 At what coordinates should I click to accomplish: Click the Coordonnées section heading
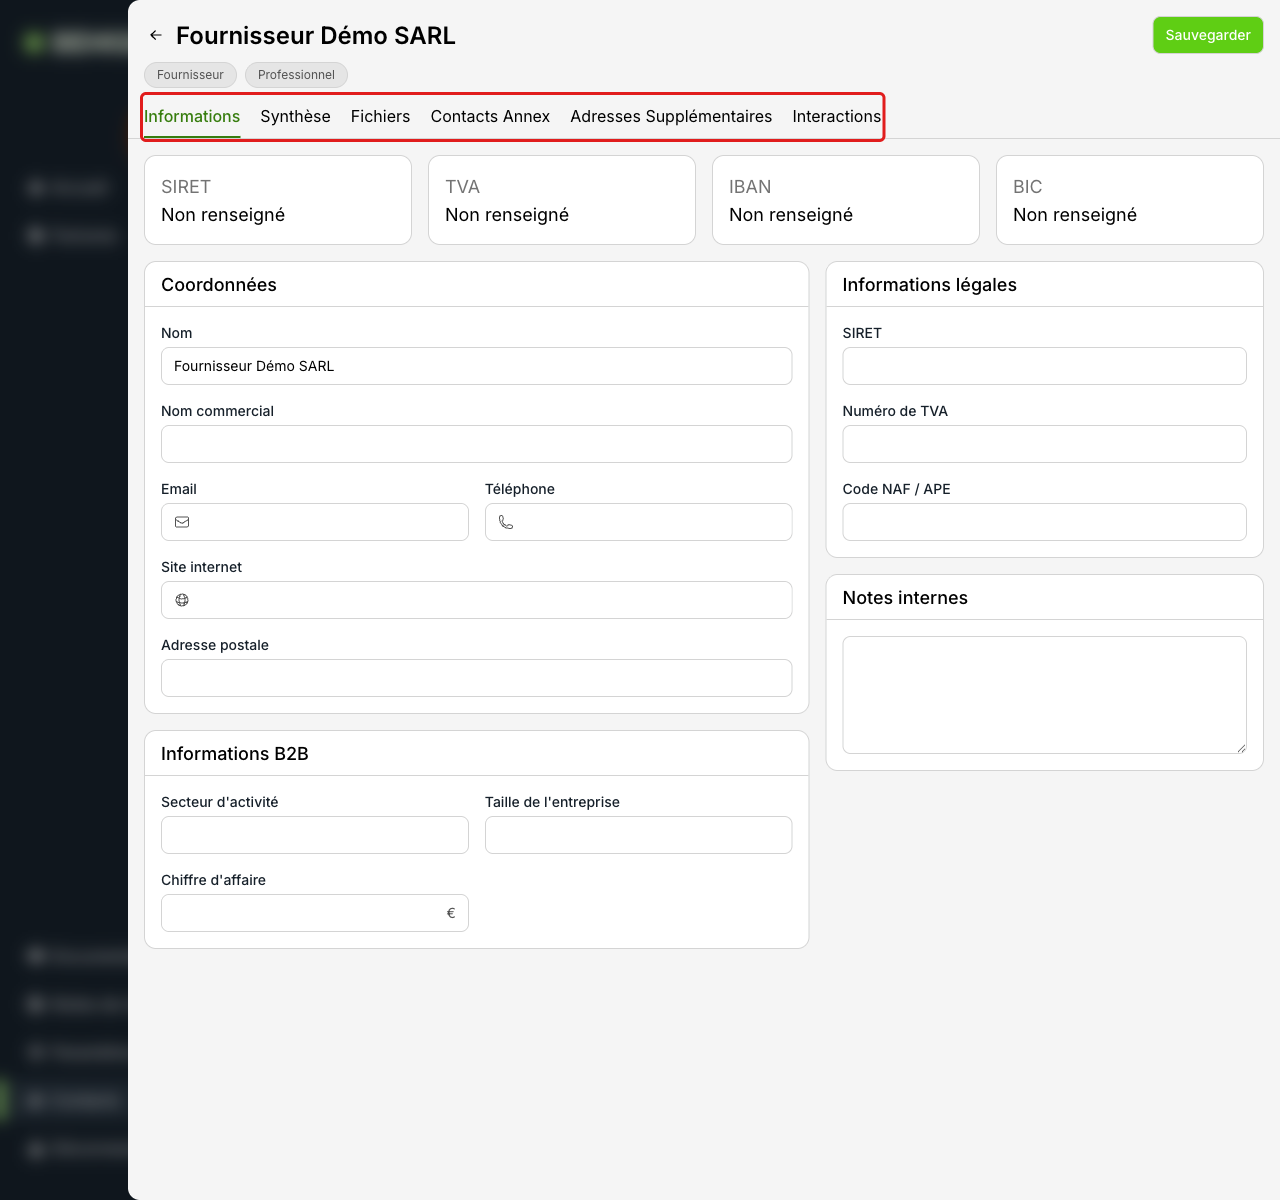[219, 285]
